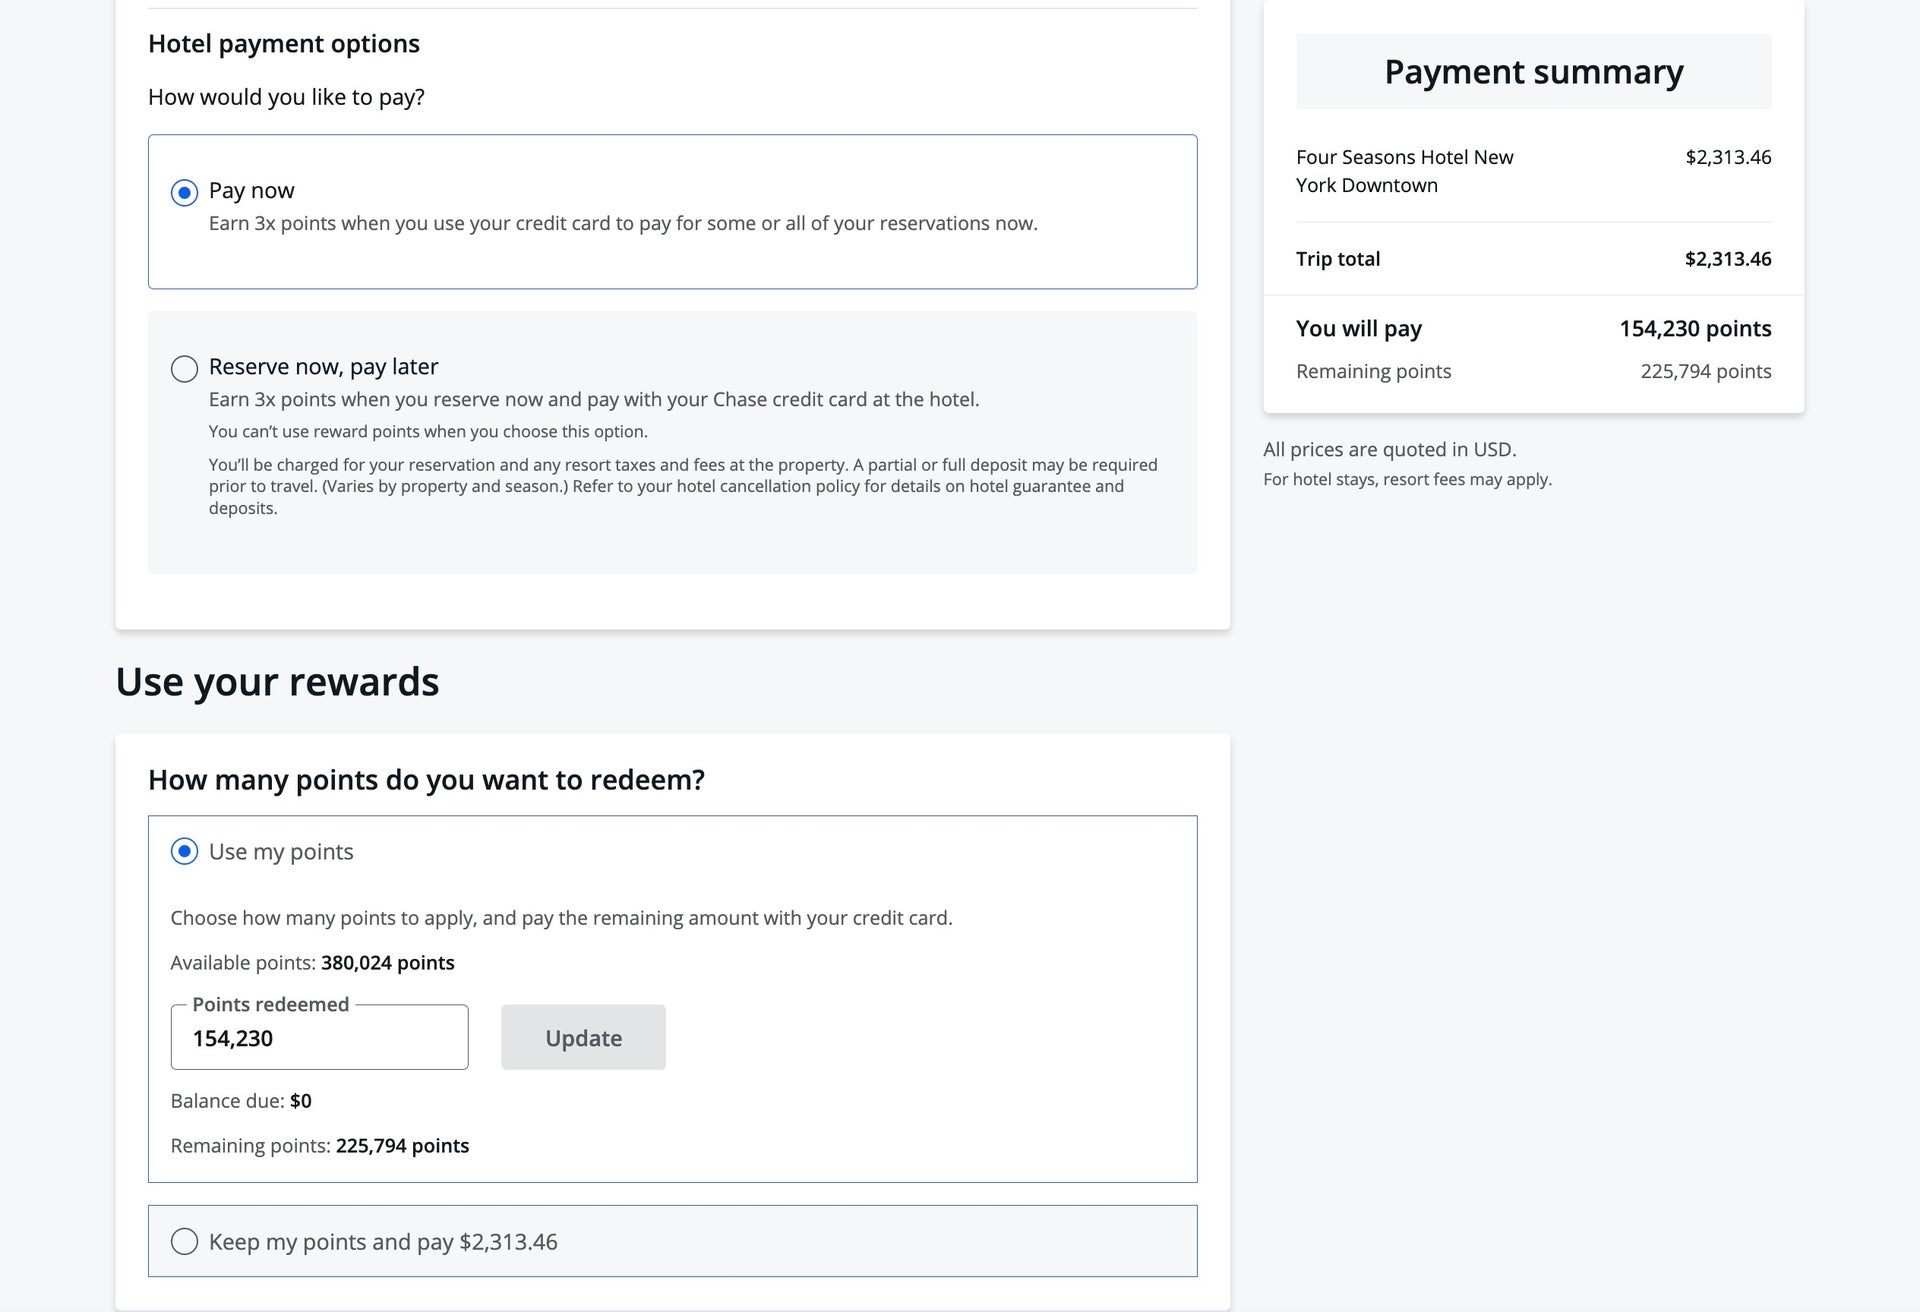Click the "Trip total" label

pos(1337,259)
